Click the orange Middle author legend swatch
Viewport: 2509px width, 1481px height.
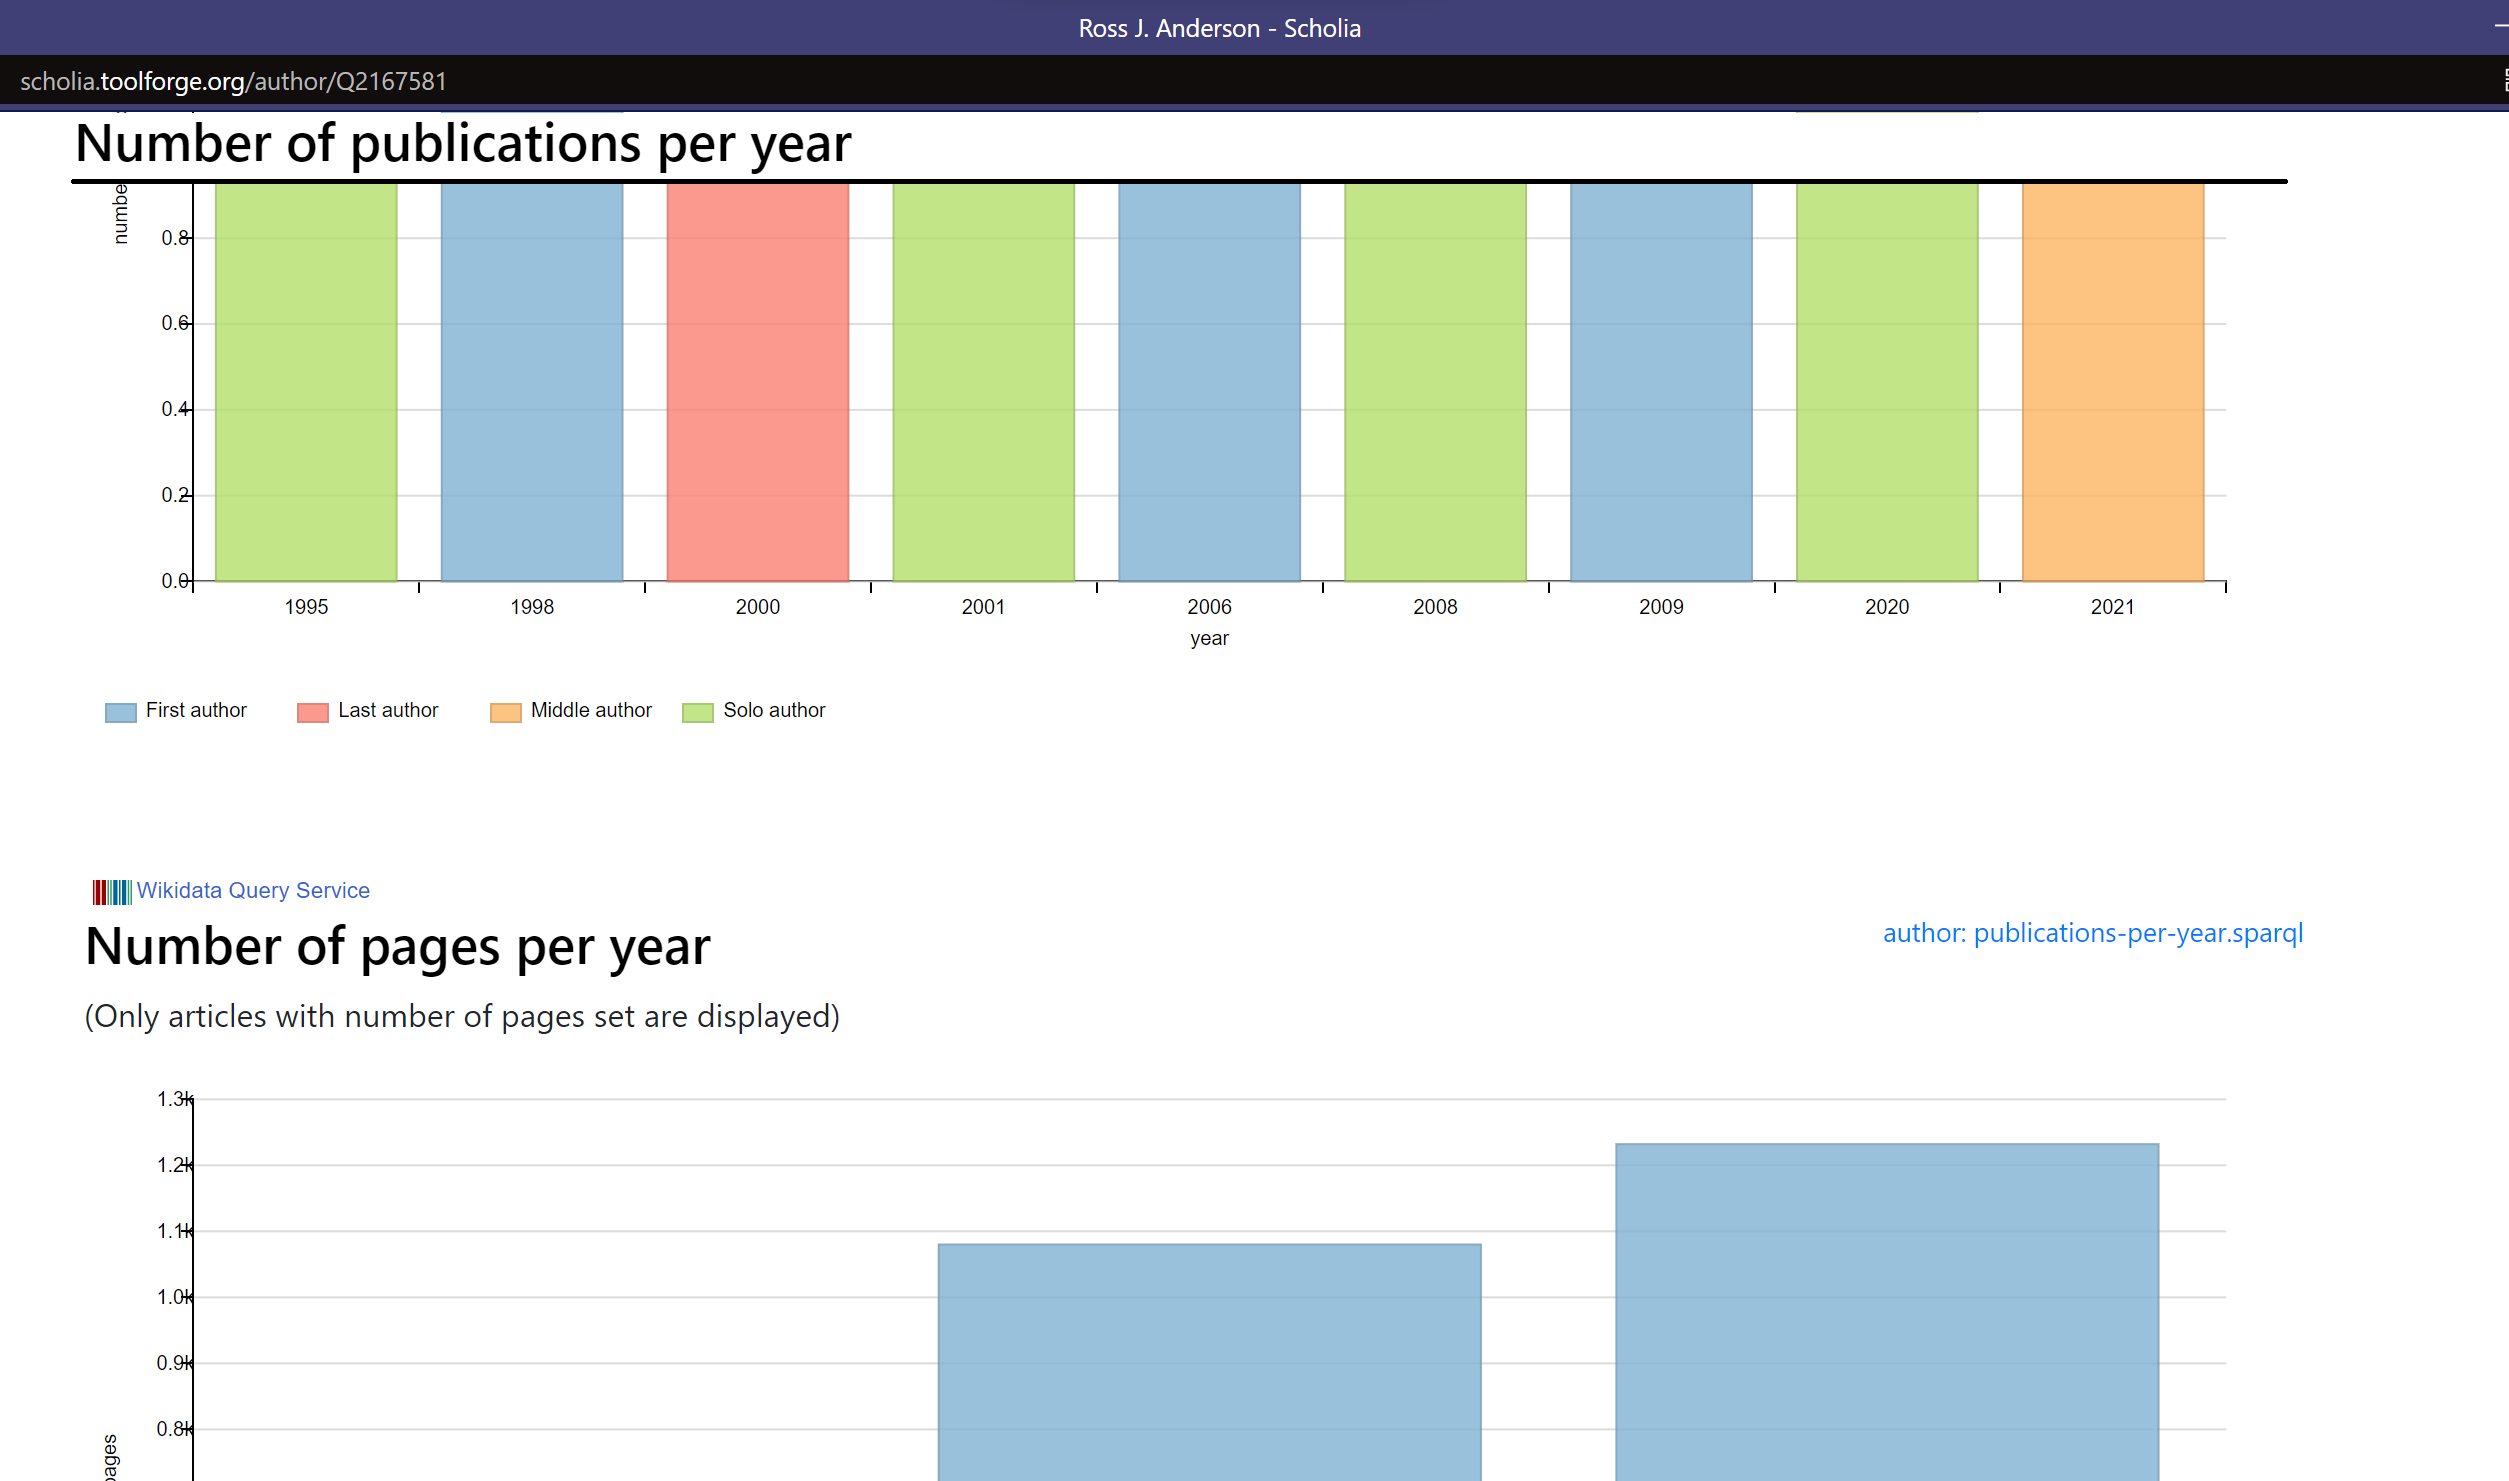(x=505, y=712)
